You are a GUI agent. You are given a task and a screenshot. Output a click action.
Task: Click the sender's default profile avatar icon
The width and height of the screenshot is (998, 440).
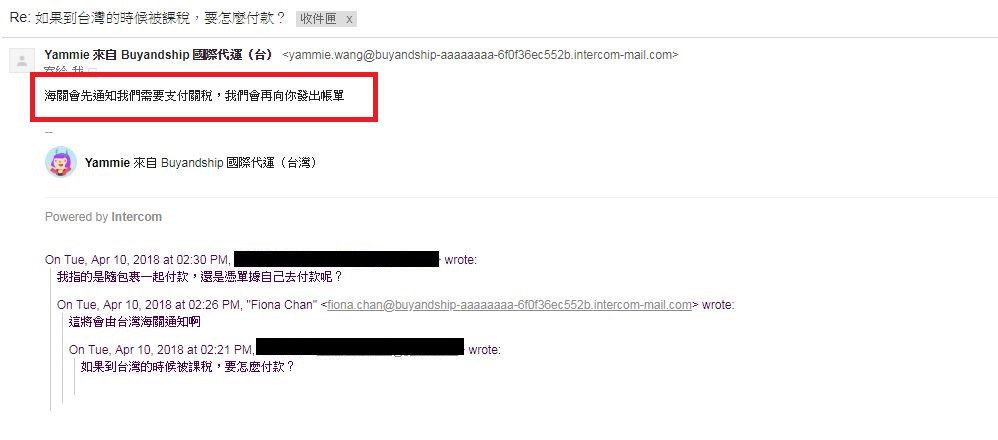pos(22,60)
